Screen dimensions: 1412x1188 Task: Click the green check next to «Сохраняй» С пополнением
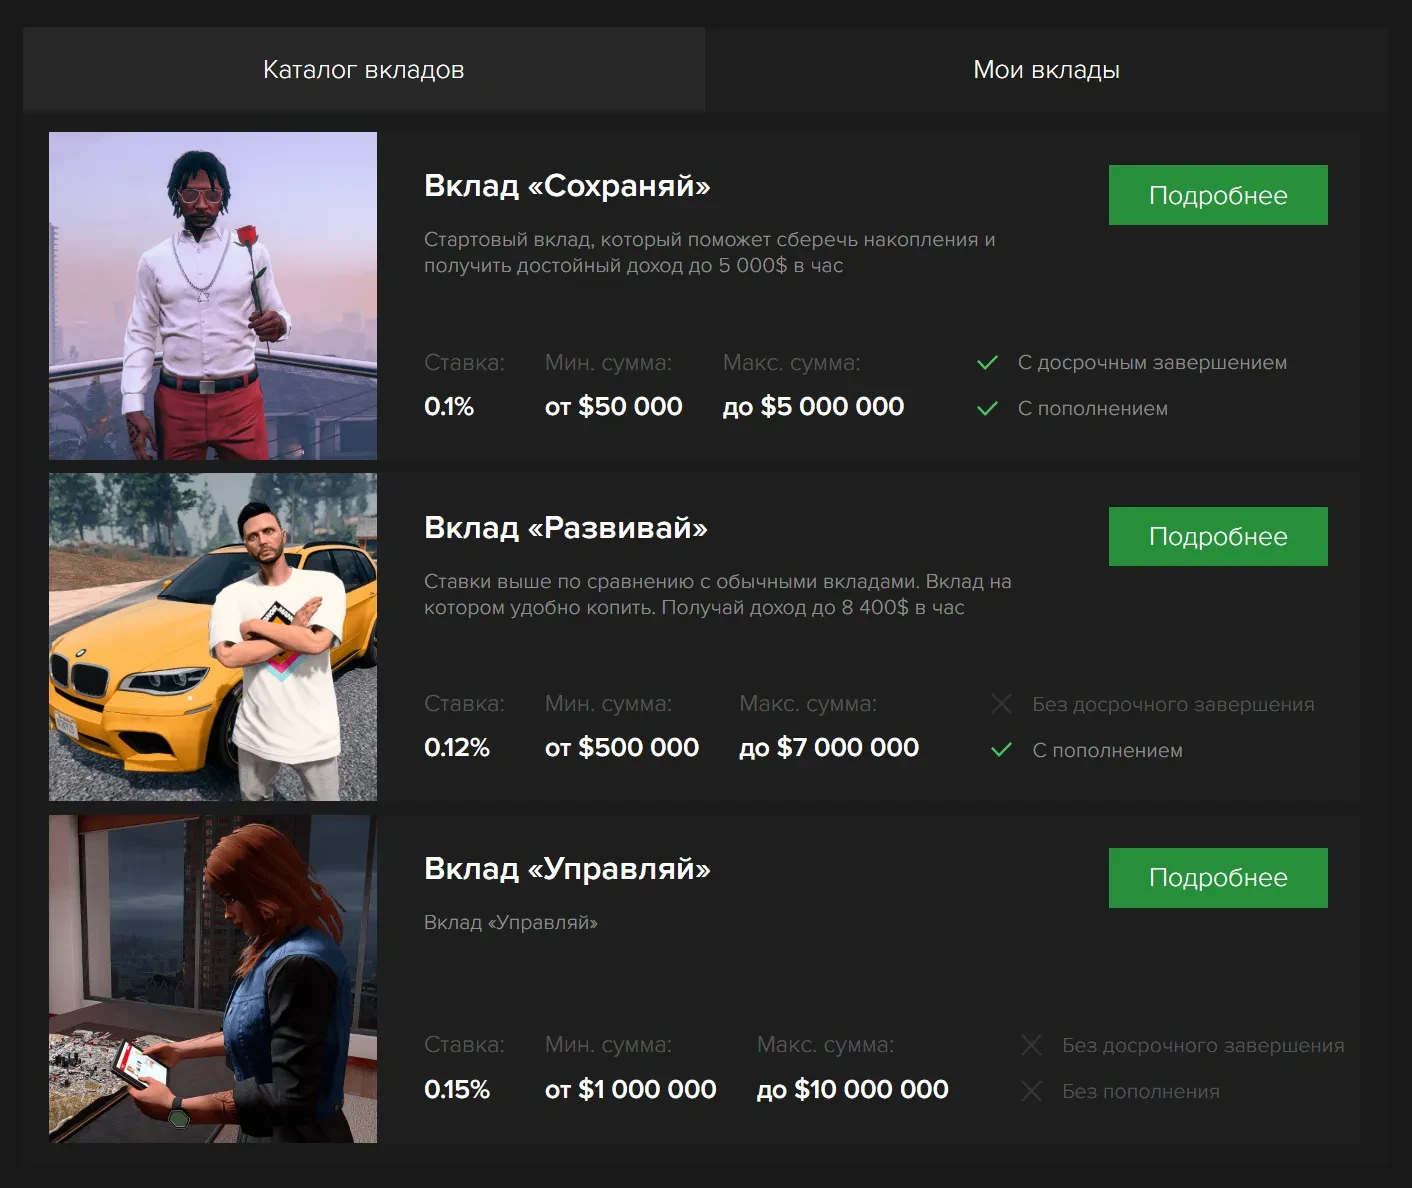click(987, 408)
